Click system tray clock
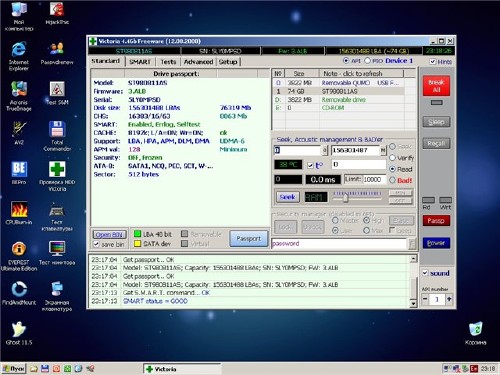 coord(488,369)
